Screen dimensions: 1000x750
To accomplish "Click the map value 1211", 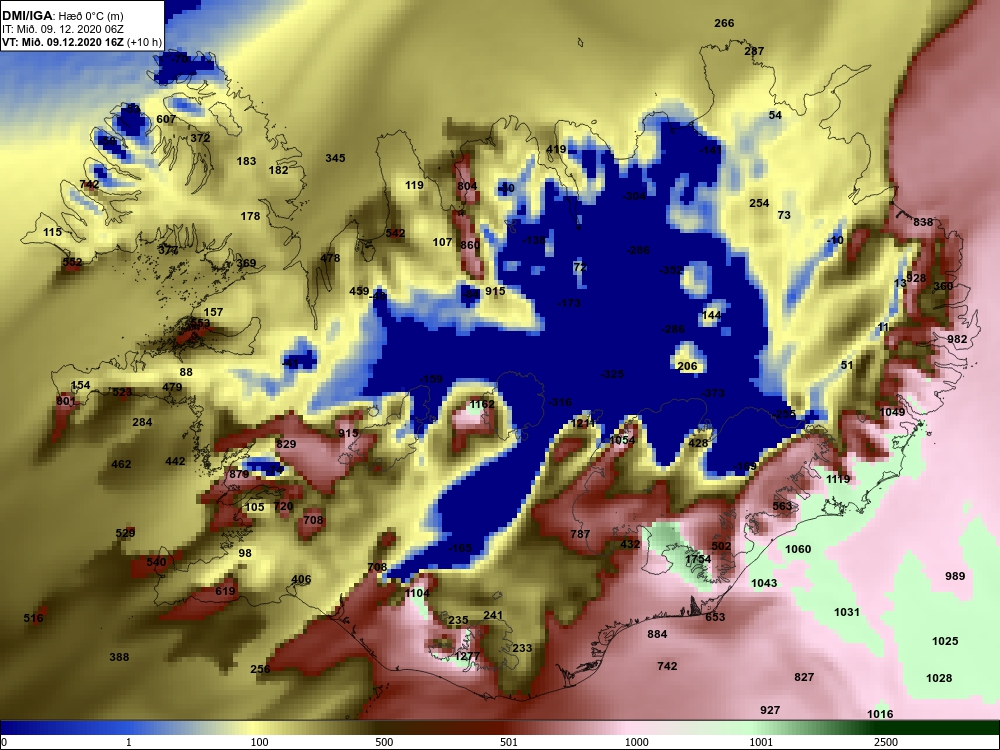I will pos(582,423).
